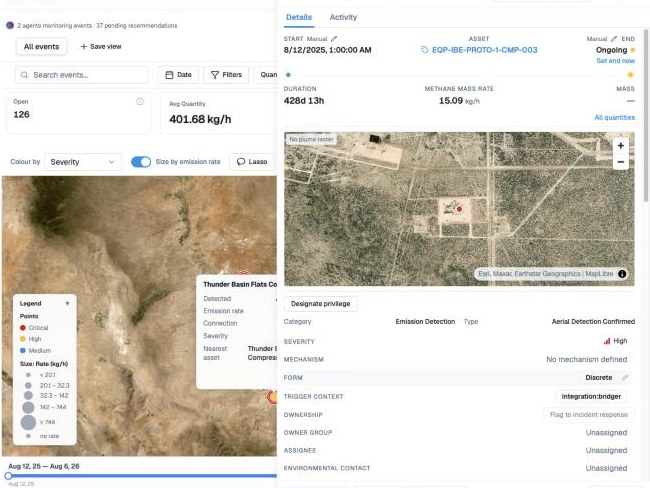This screenshot has height=488, width=650.
Task: Toggle Size by emission rate switch
Action: [141, 162]
